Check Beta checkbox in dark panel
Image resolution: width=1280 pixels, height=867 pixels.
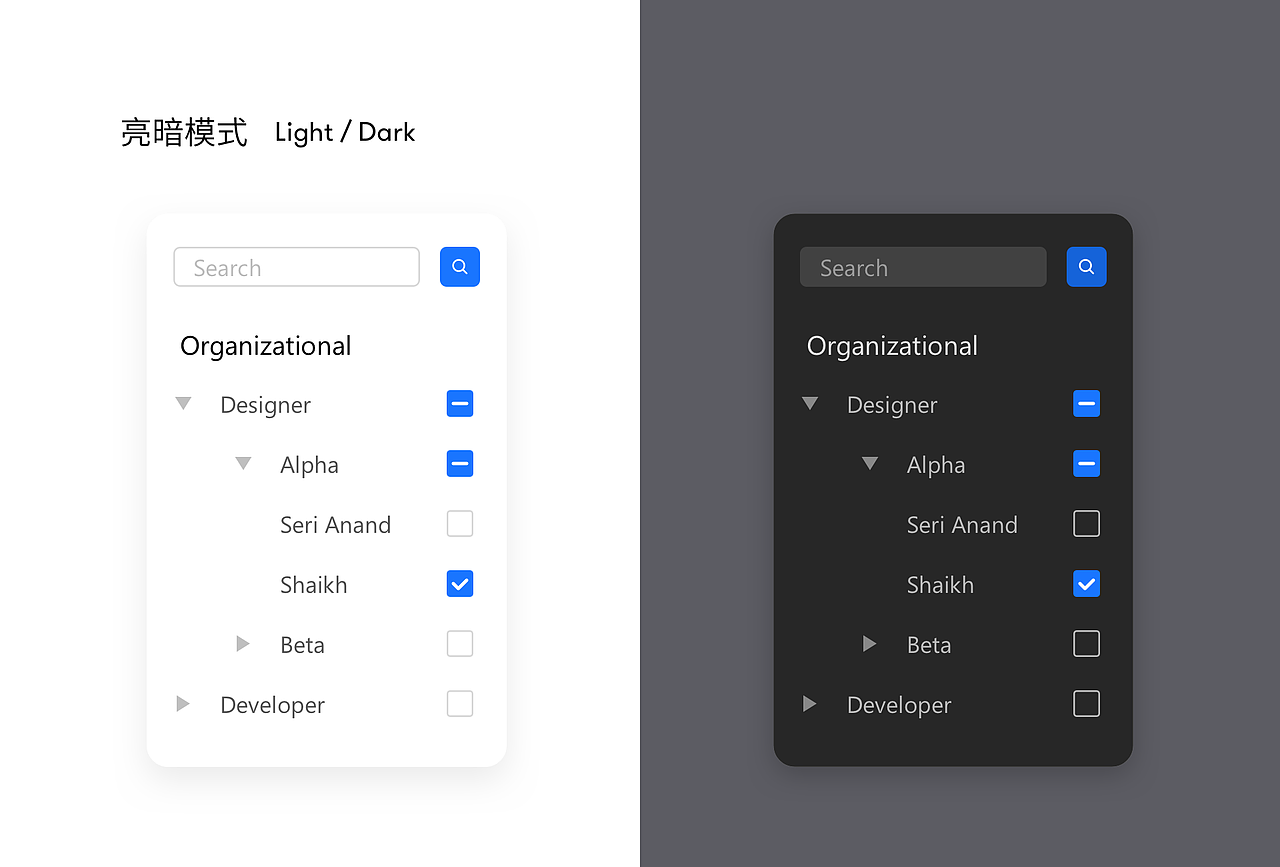pos(1087,644)
